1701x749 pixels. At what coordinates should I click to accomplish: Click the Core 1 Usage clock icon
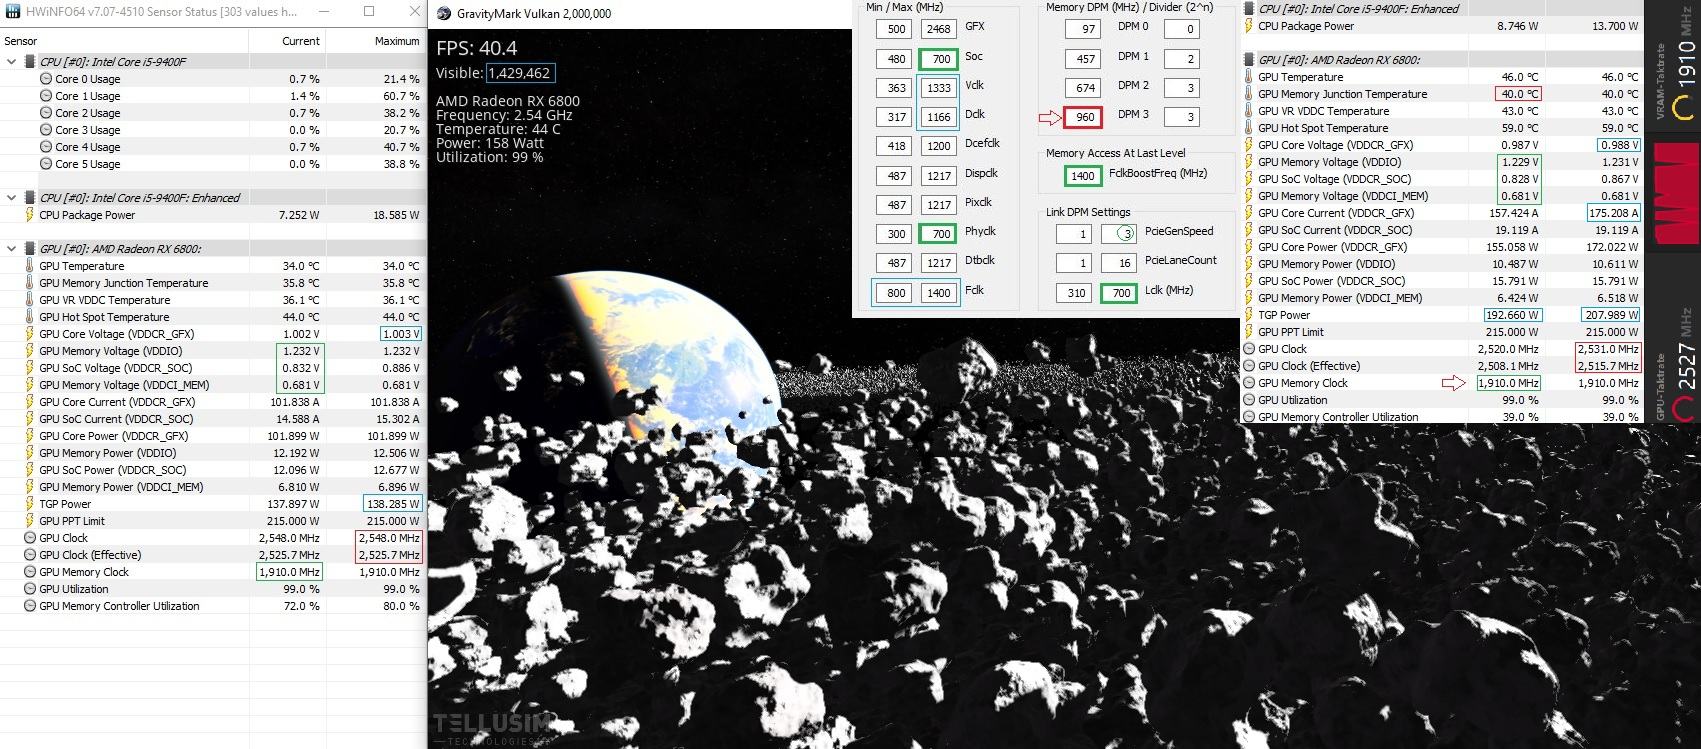46,96
